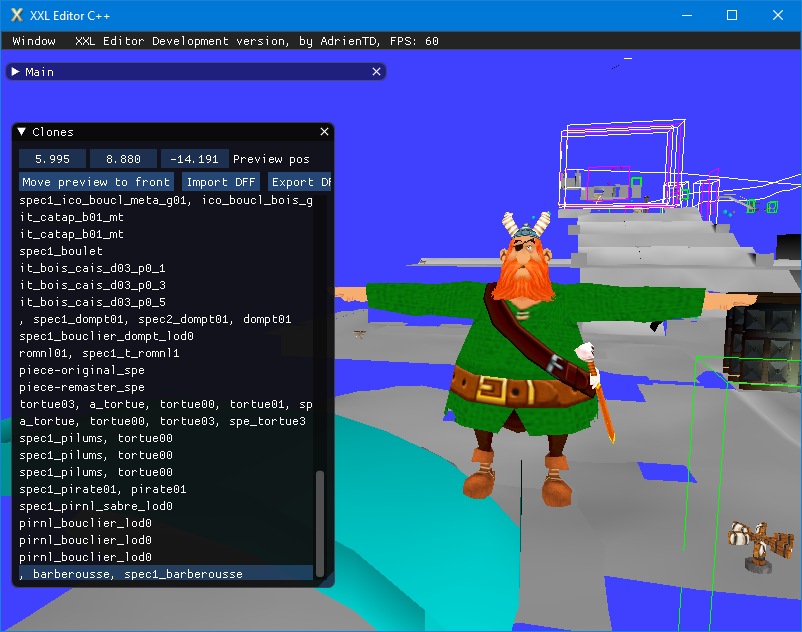
Task: Select spec1_ico_boucl_meta_g01 clone row
Action: pos(166,200)
